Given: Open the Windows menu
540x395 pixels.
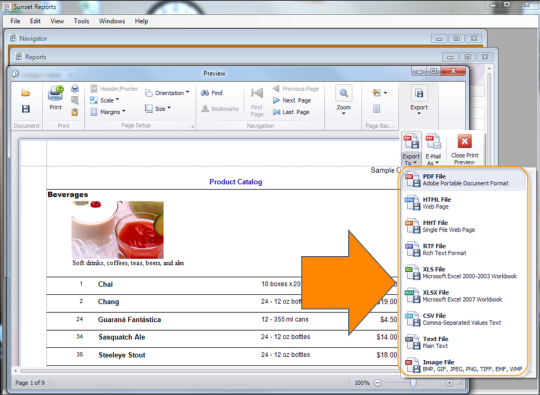Looking at the screenshot, I should tap(112, 21).
